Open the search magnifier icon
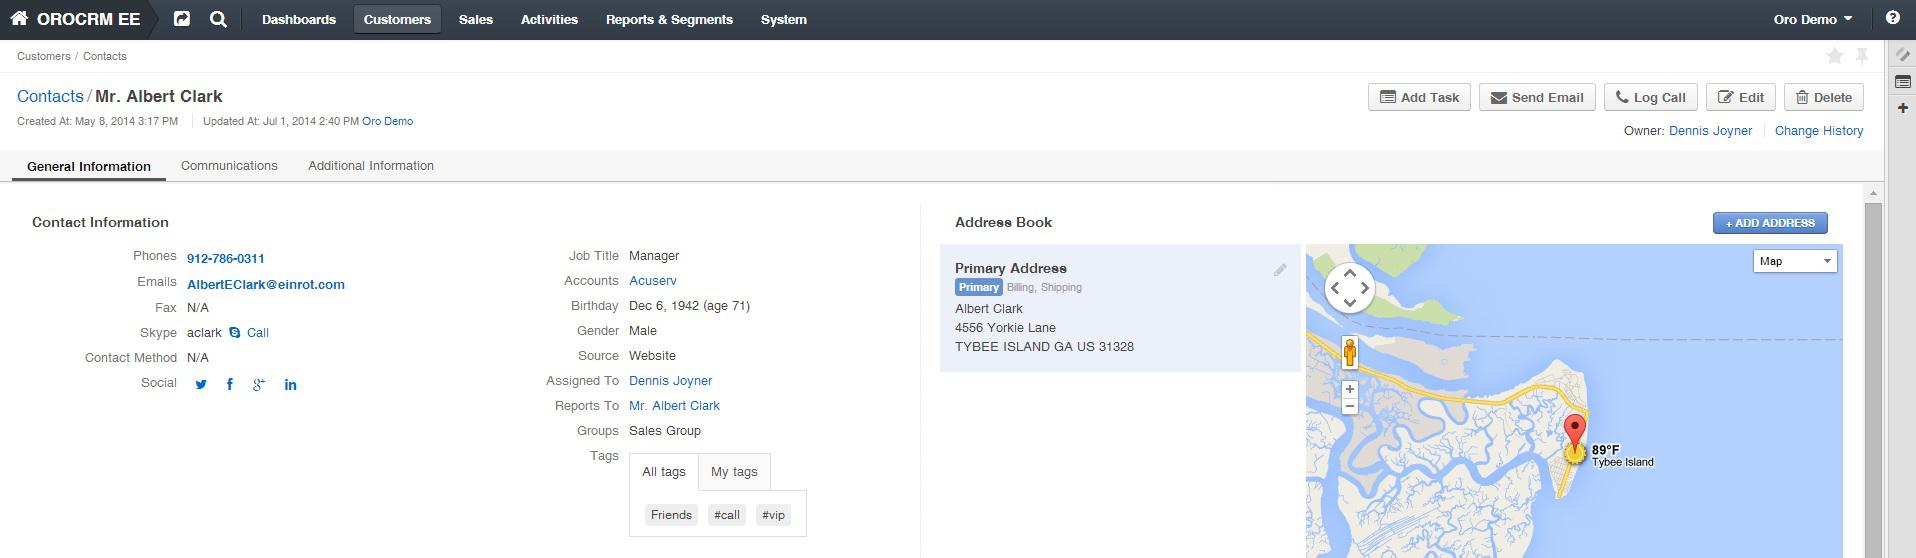Image resolution: width=1916 pixels, height=558 pixels. tap(218, 19)
